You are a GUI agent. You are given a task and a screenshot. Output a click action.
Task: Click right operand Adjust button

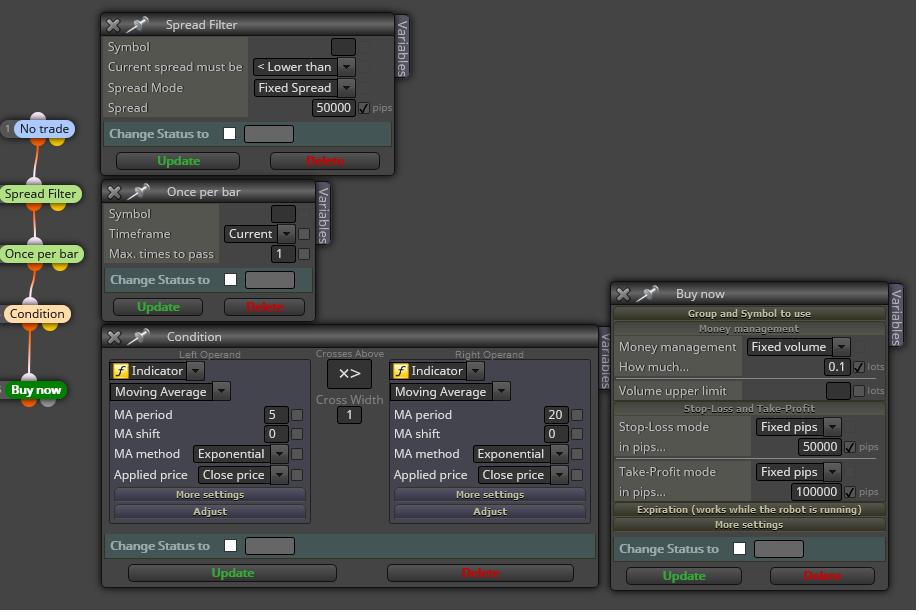tap(490, 512)
